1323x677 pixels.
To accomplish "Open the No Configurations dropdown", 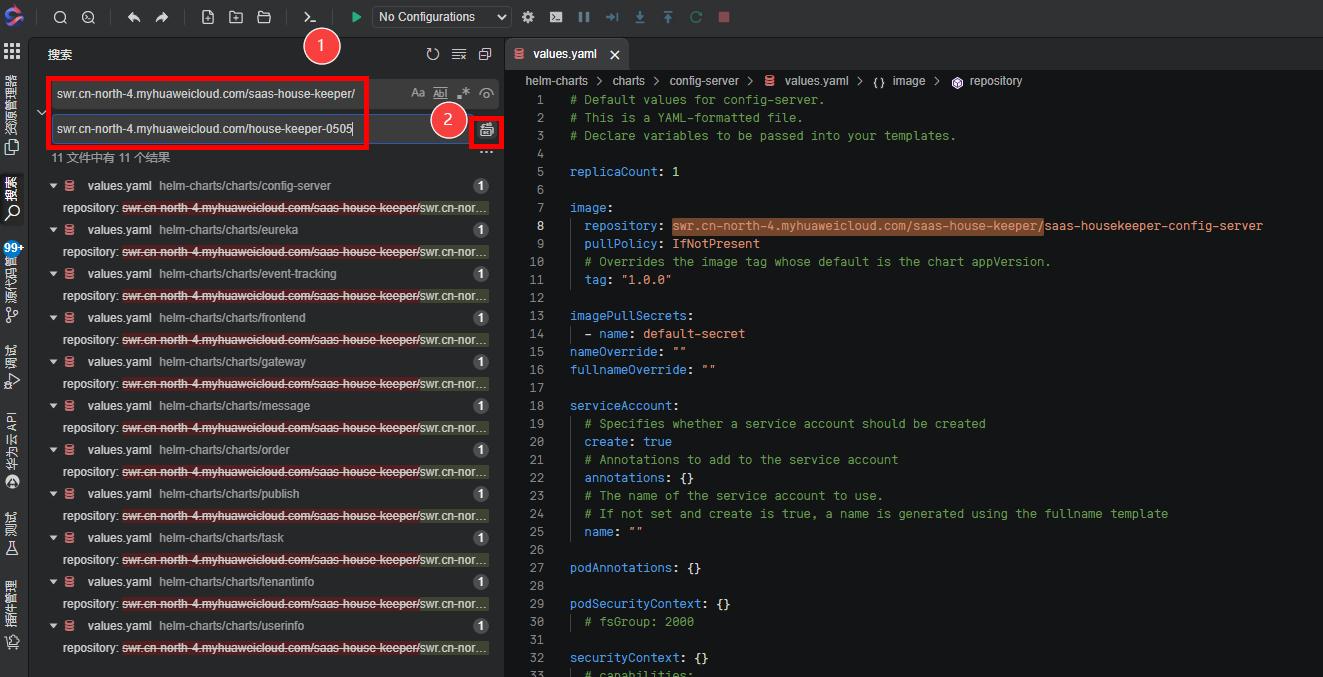I will tap(442, 17).
